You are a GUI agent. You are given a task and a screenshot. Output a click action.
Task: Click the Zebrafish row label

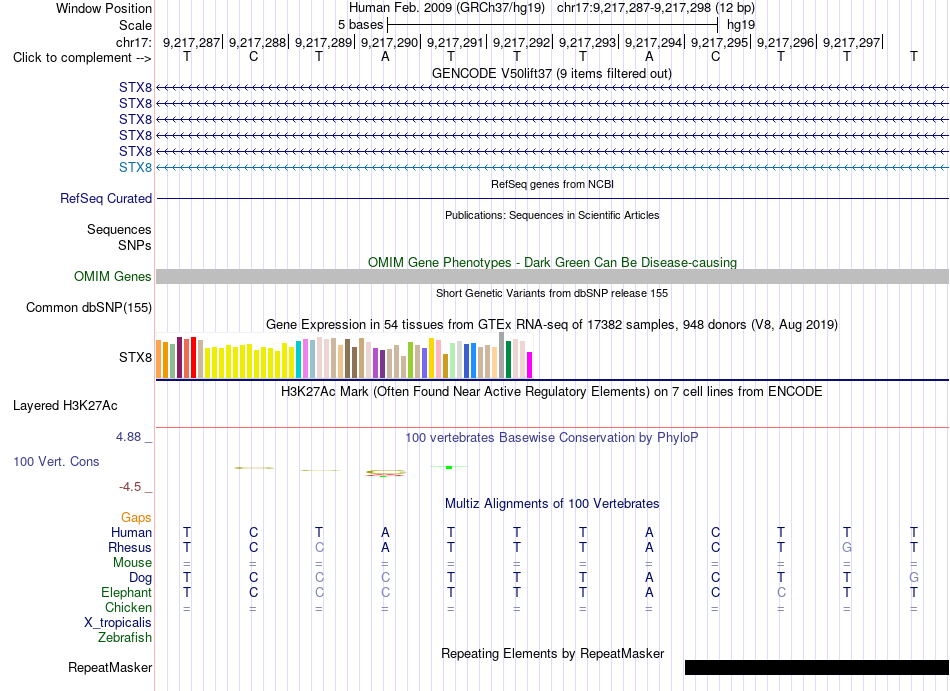click(x=124, y=638)
